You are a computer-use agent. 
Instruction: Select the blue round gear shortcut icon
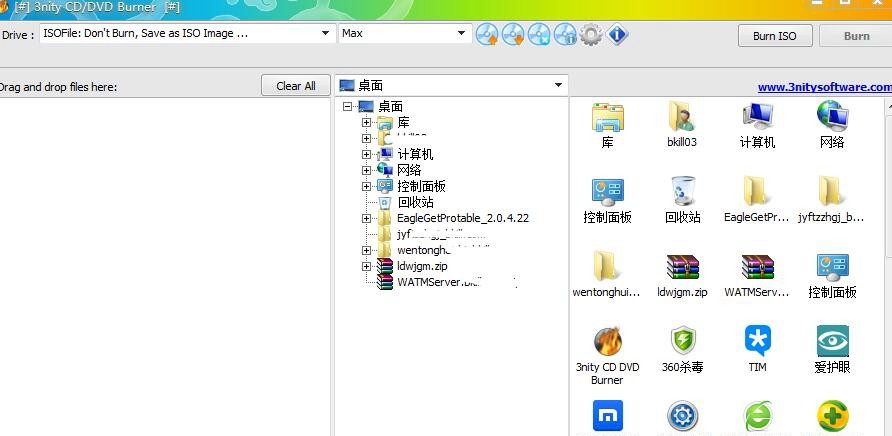682,416
